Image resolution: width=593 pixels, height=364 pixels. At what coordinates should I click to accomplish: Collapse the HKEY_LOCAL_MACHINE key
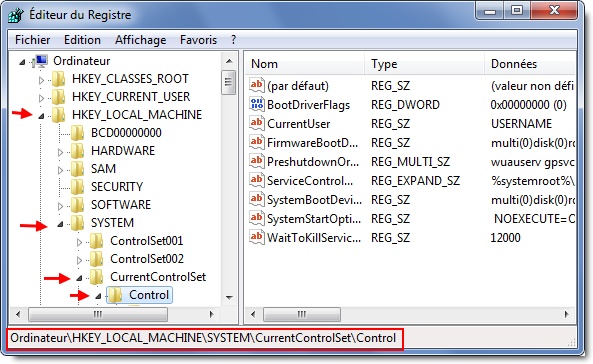pos(41,116)
